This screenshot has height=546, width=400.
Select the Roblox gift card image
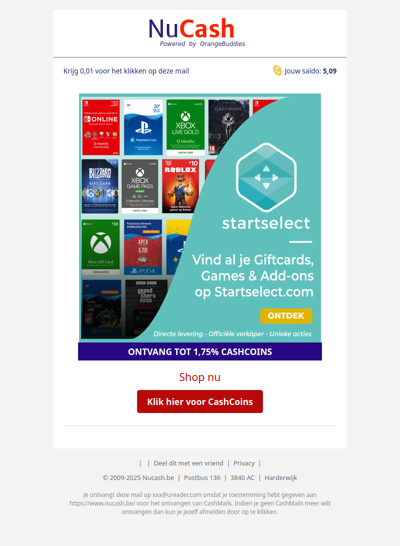(x=180, y=186)
